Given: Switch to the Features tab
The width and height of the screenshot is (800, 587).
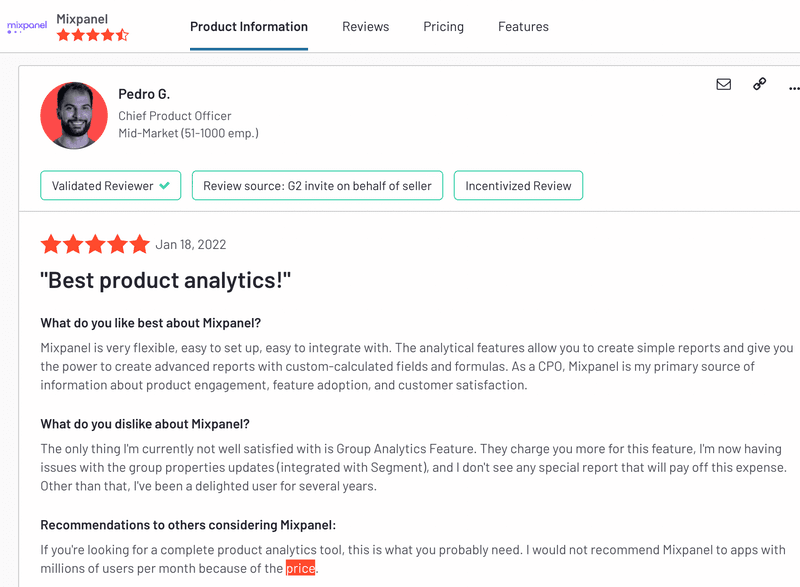Looking at the screenshot, I should click(523, 27).
